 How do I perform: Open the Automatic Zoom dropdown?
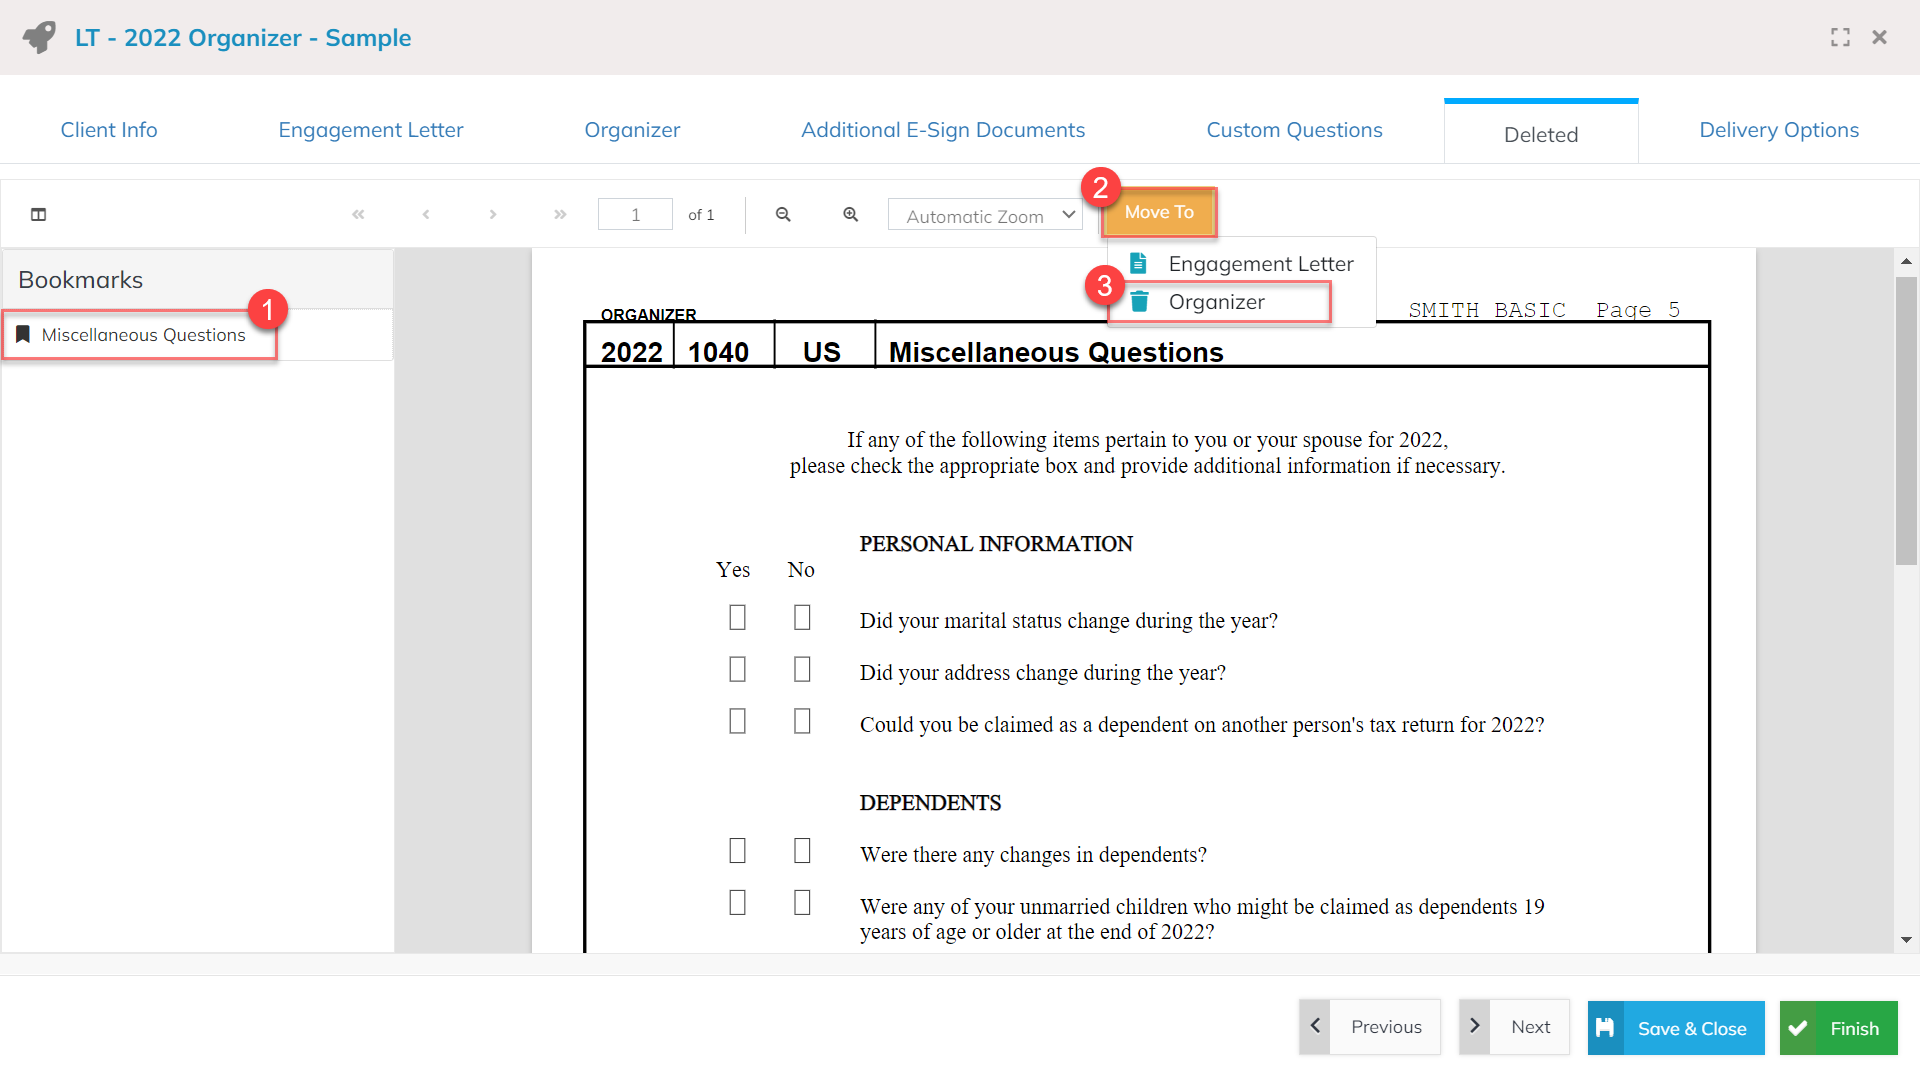click(985, 215)
